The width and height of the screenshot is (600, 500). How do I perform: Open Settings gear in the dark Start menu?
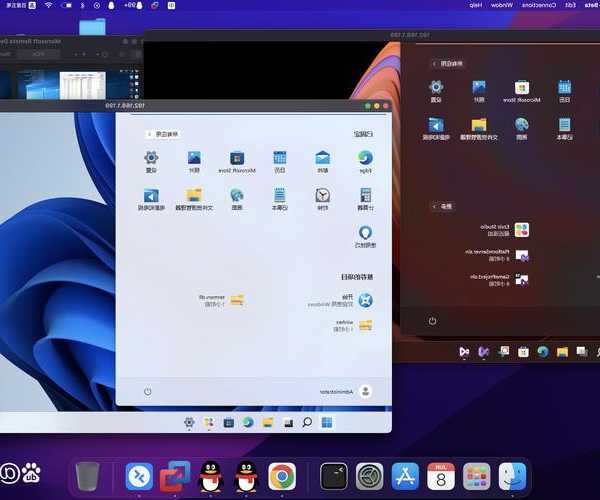[436, 89]
